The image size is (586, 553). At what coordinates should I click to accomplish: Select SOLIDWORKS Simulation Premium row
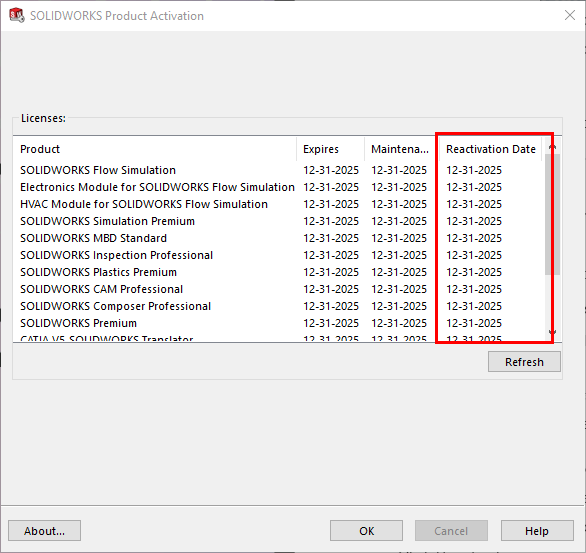pyautogui.click(x=279, y=221)
